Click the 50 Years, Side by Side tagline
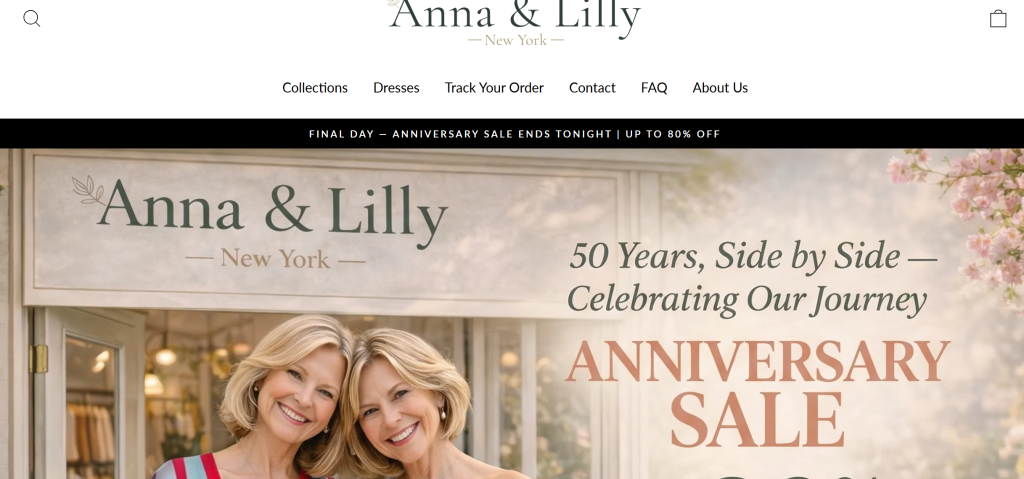Viewport: 1024px width, 479px height. tap(753, 256)
